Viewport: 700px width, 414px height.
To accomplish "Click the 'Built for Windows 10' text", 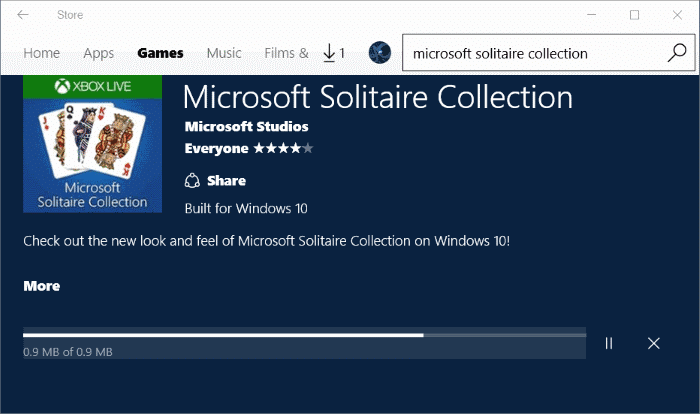I will (x=246, y=209).
